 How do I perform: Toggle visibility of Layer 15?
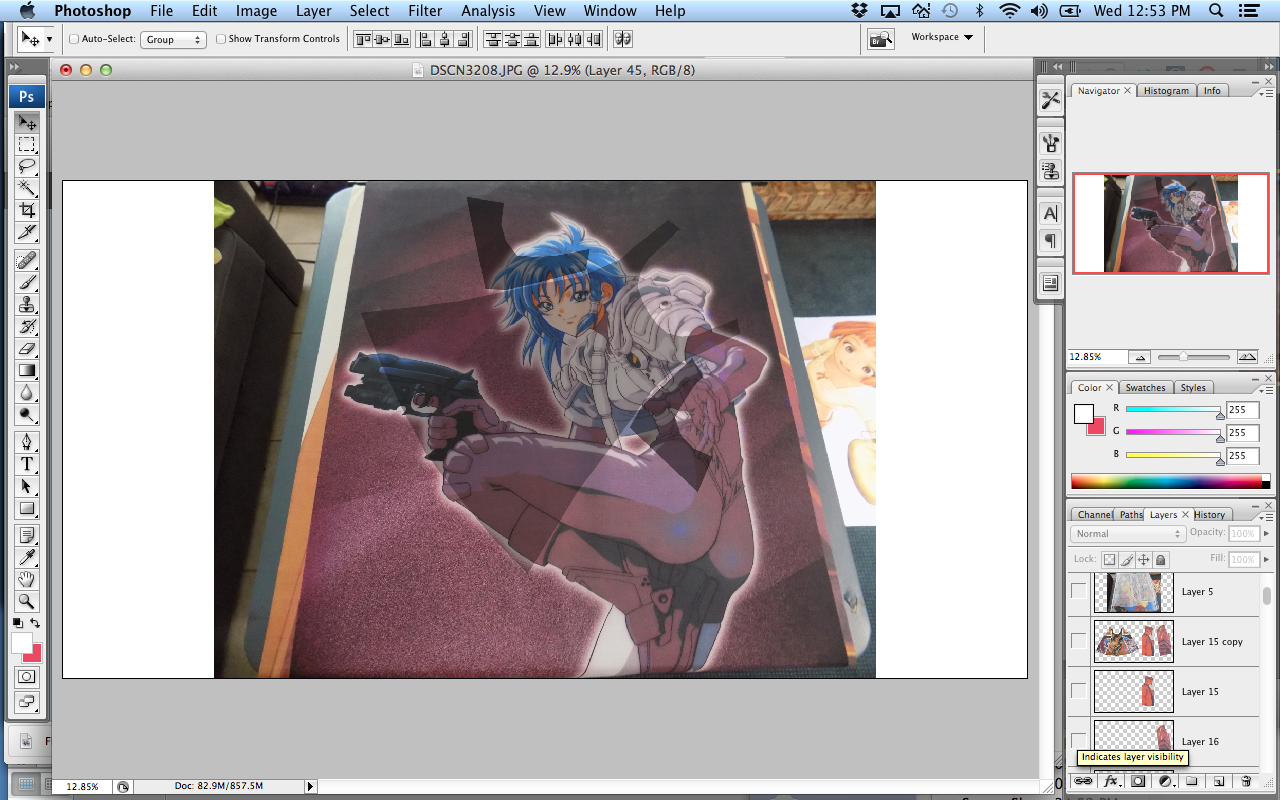[1078, 691]
